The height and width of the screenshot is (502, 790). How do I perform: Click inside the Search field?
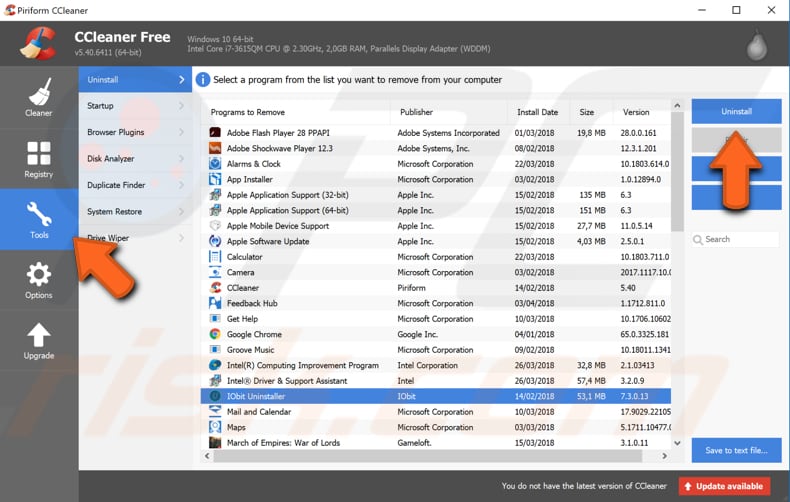point(736,239)
